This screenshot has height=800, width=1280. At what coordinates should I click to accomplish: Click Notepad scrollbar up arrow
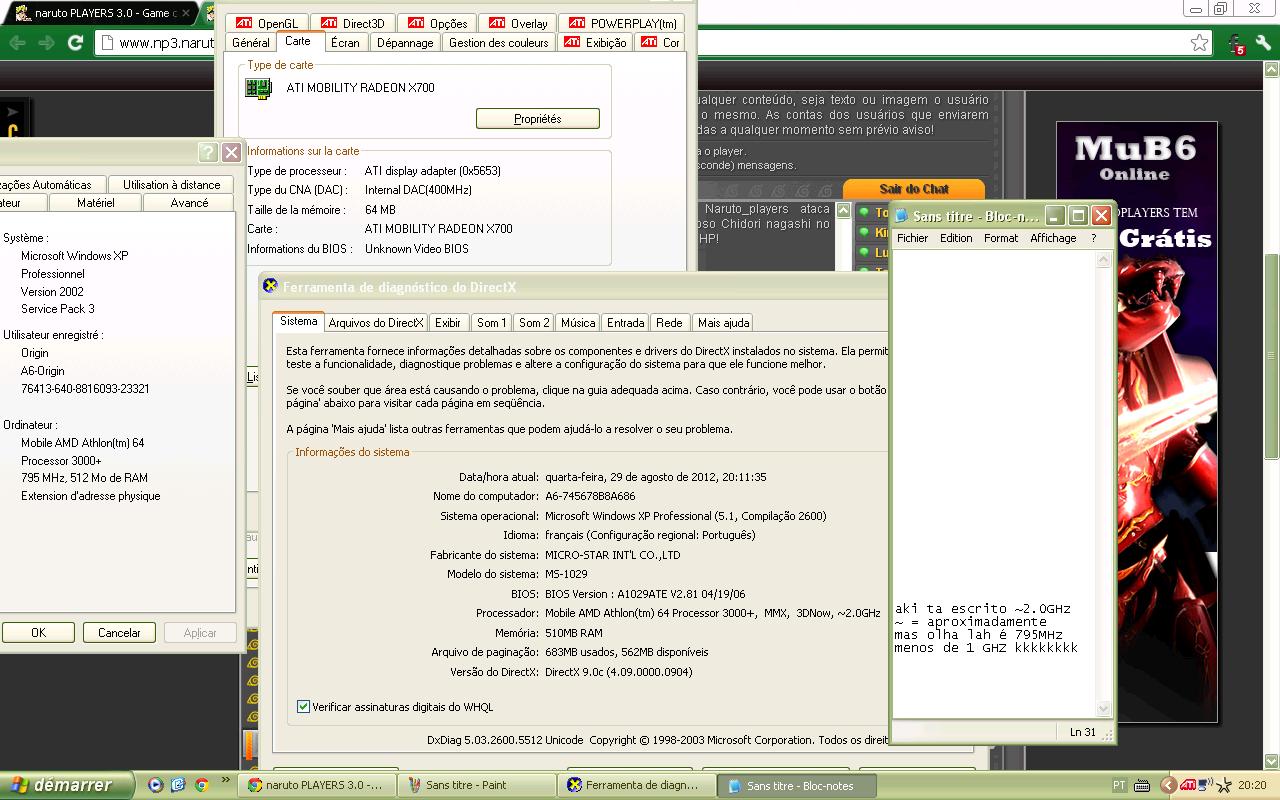pos(1104,259)
